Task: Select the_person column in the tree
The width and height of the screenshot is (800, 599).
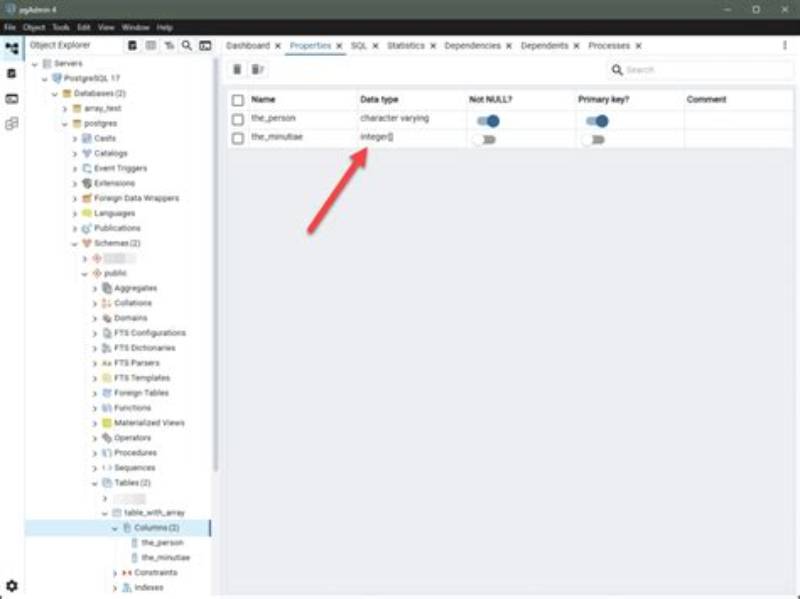Action: [162, 542]
